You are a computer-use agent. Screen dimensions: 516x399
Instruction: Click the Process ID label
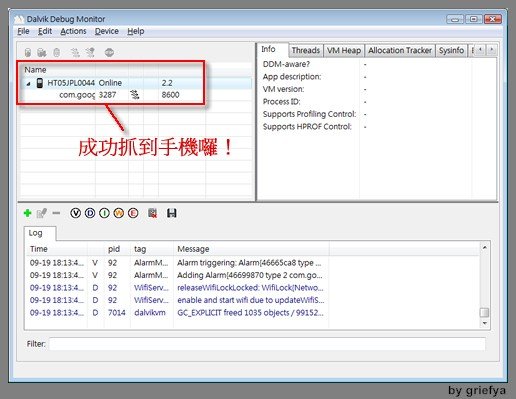pos(281,102)
